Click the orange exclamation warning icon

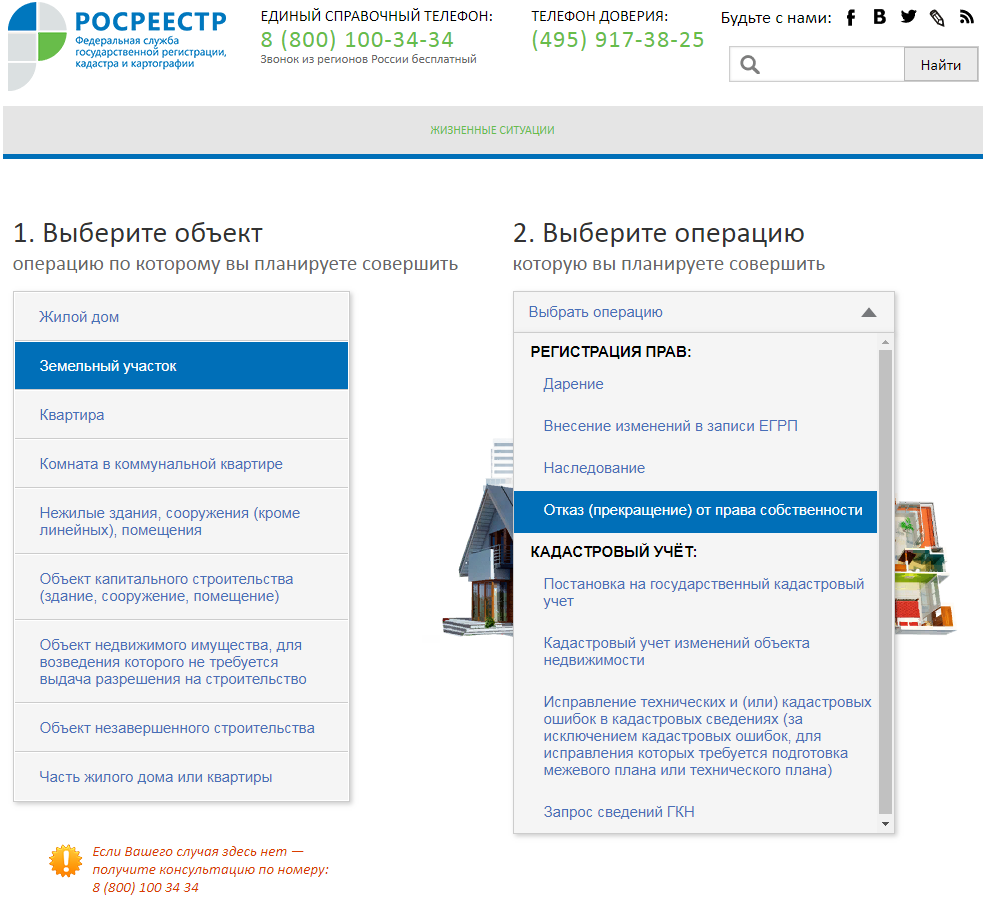65,861
